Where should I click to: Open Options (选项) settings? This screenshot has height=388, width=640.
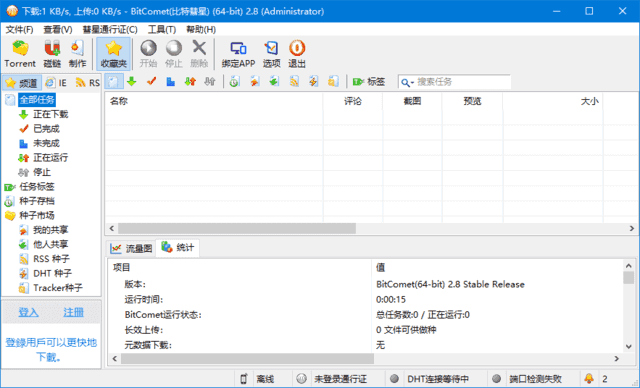[271, 53]
